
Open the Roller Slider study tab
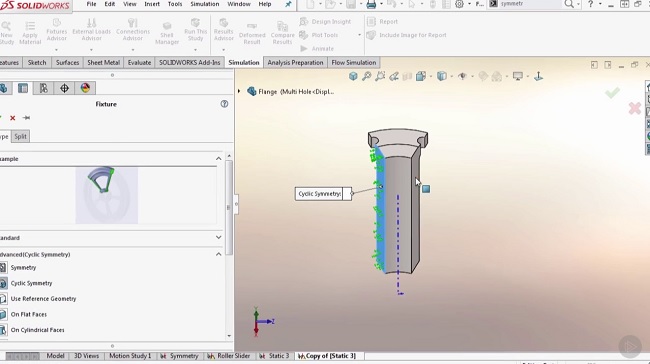(x=228, y=356)
